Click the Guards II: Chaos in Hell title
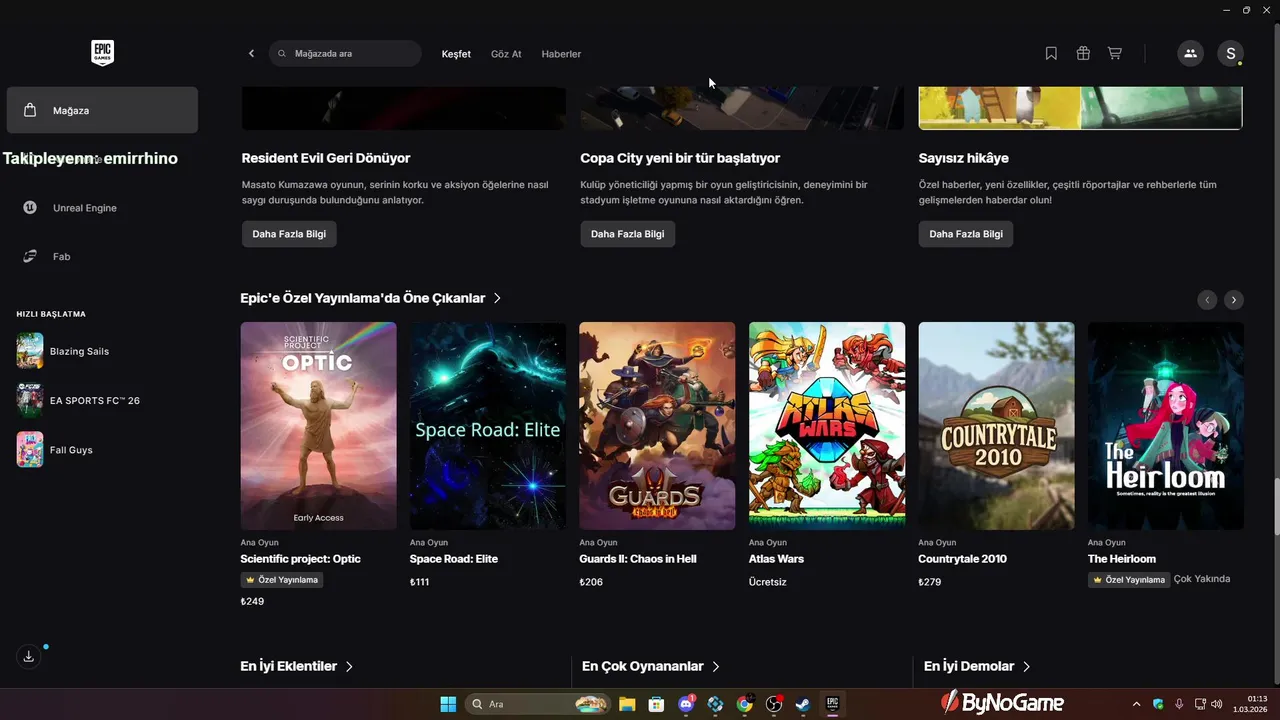This screenshot has width=1280, height=720. click(638, 559)
